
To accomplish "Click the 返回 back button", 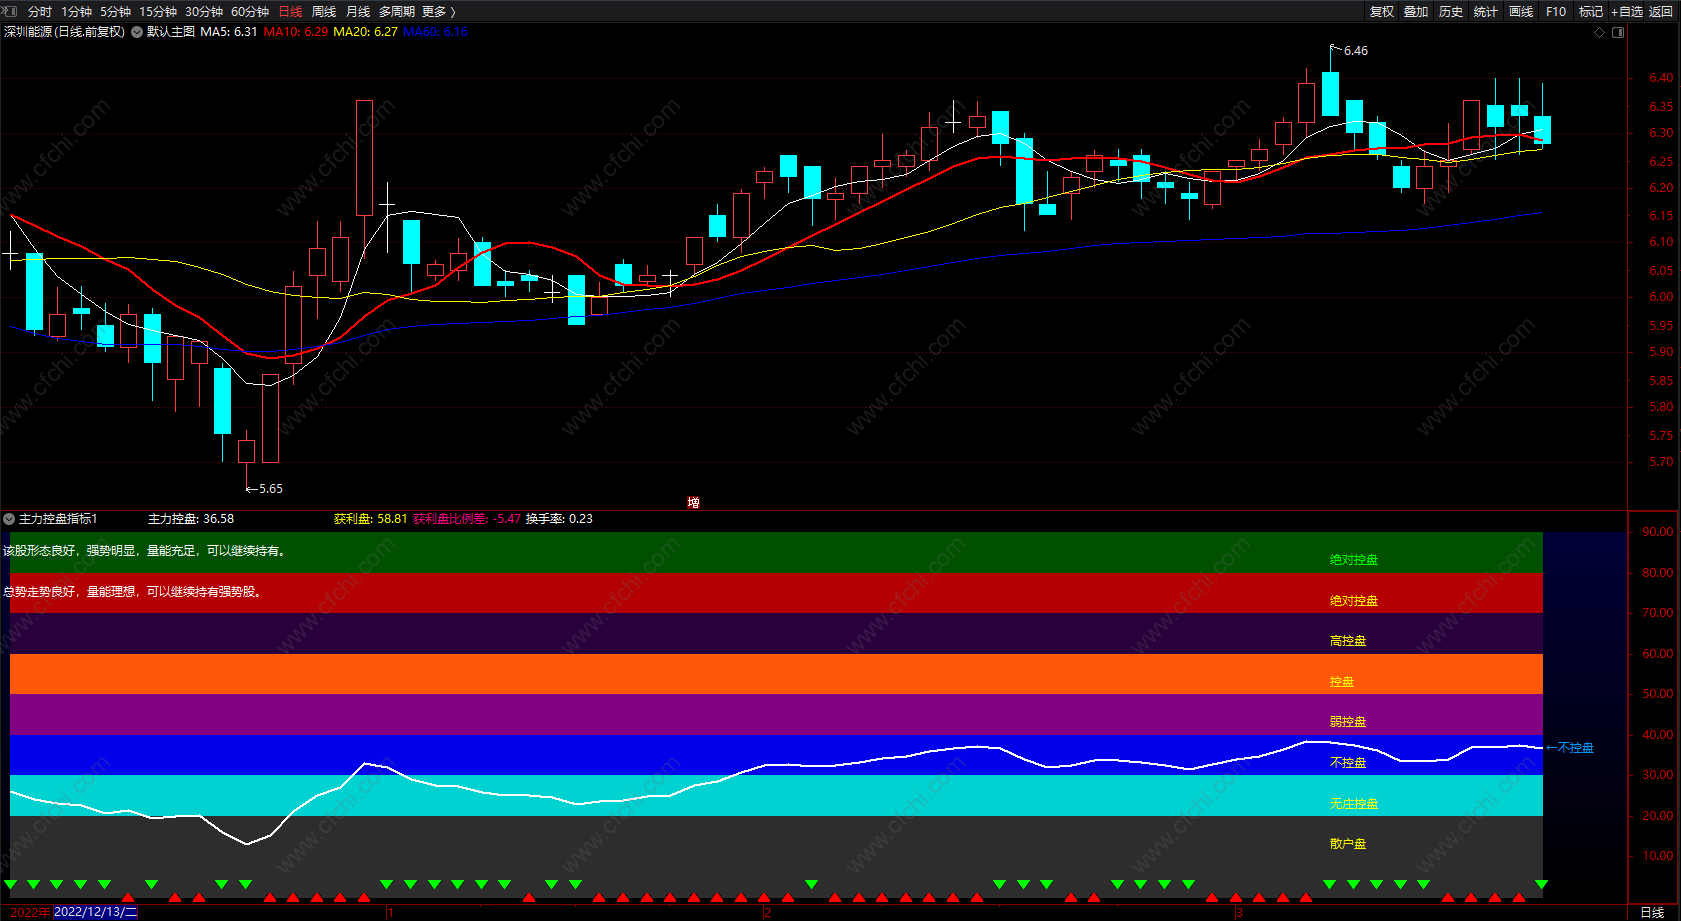I will pyautogui.click(x=1661, y=12).
